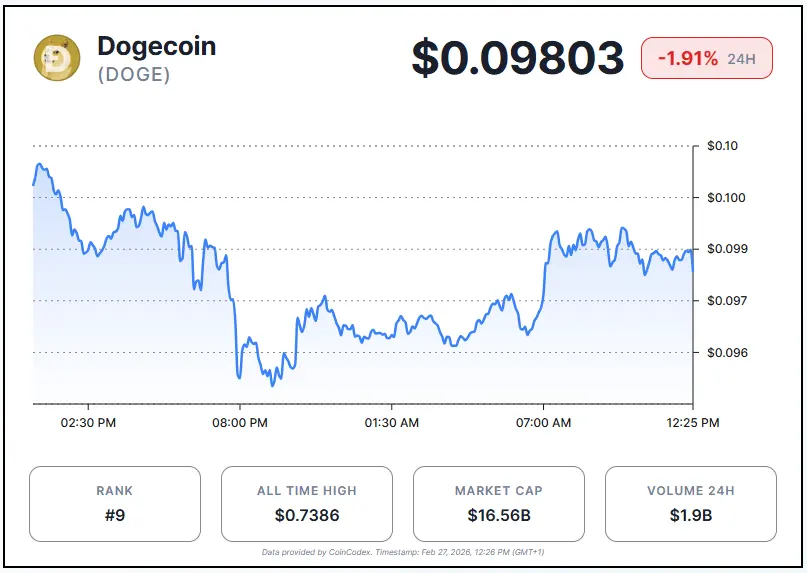Click the 01:30 AM time axis label

click(392, 423)
